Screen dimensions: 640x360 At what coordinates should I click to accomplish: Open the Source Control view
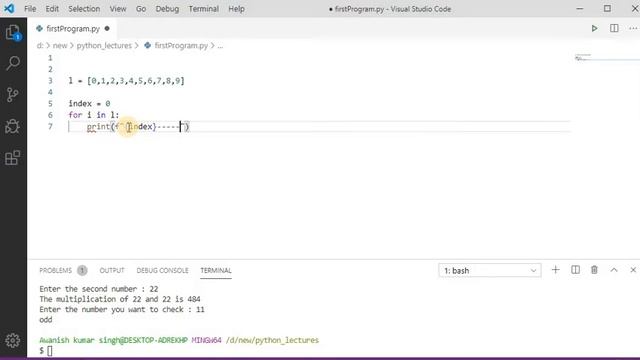[x=13, y=95]
